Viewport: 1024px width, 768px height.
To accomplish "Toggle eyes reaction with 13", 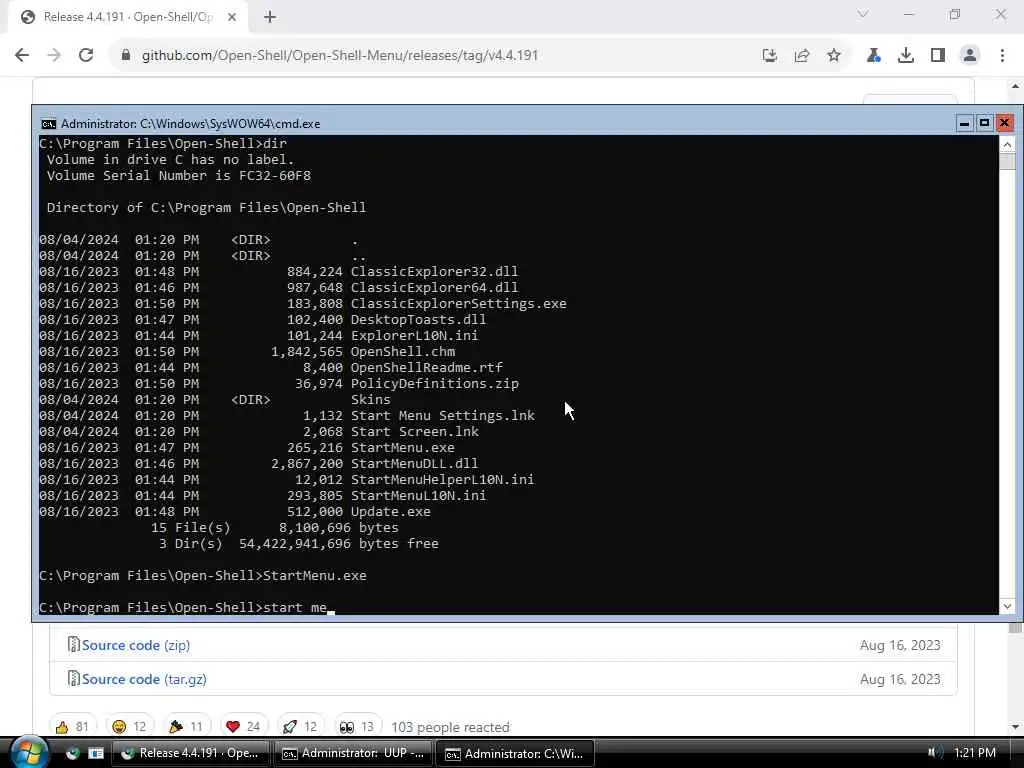I will click(357, 727).
